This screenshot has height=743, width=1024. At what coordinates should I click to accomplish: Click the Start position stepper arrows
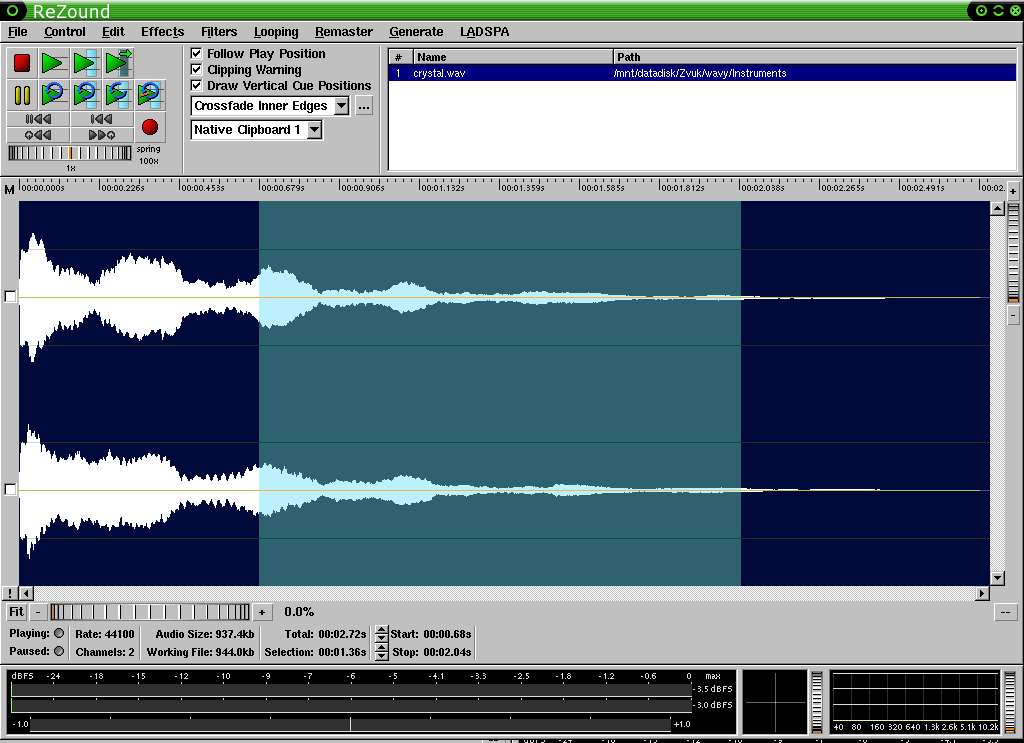point(382,633)
